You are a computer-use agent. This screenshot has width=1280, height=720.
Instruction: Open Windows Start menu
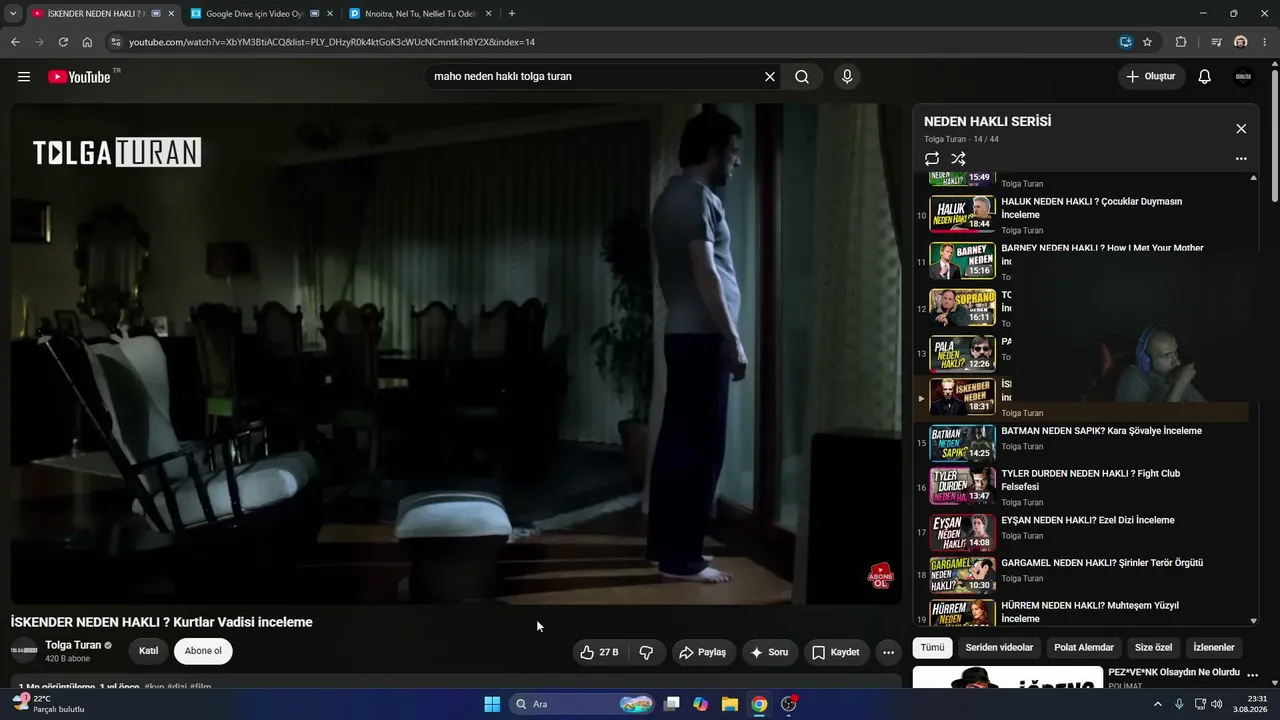[x=492, y=704]
